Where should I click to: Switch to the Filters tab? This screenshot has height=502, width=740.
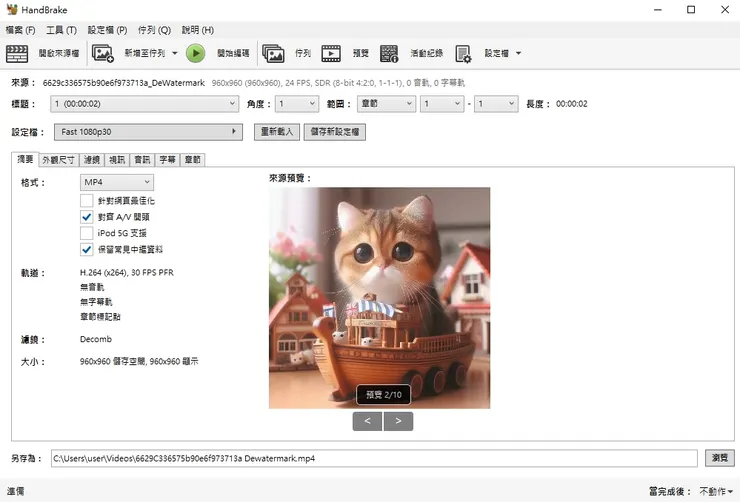click(x=92, y=160)
